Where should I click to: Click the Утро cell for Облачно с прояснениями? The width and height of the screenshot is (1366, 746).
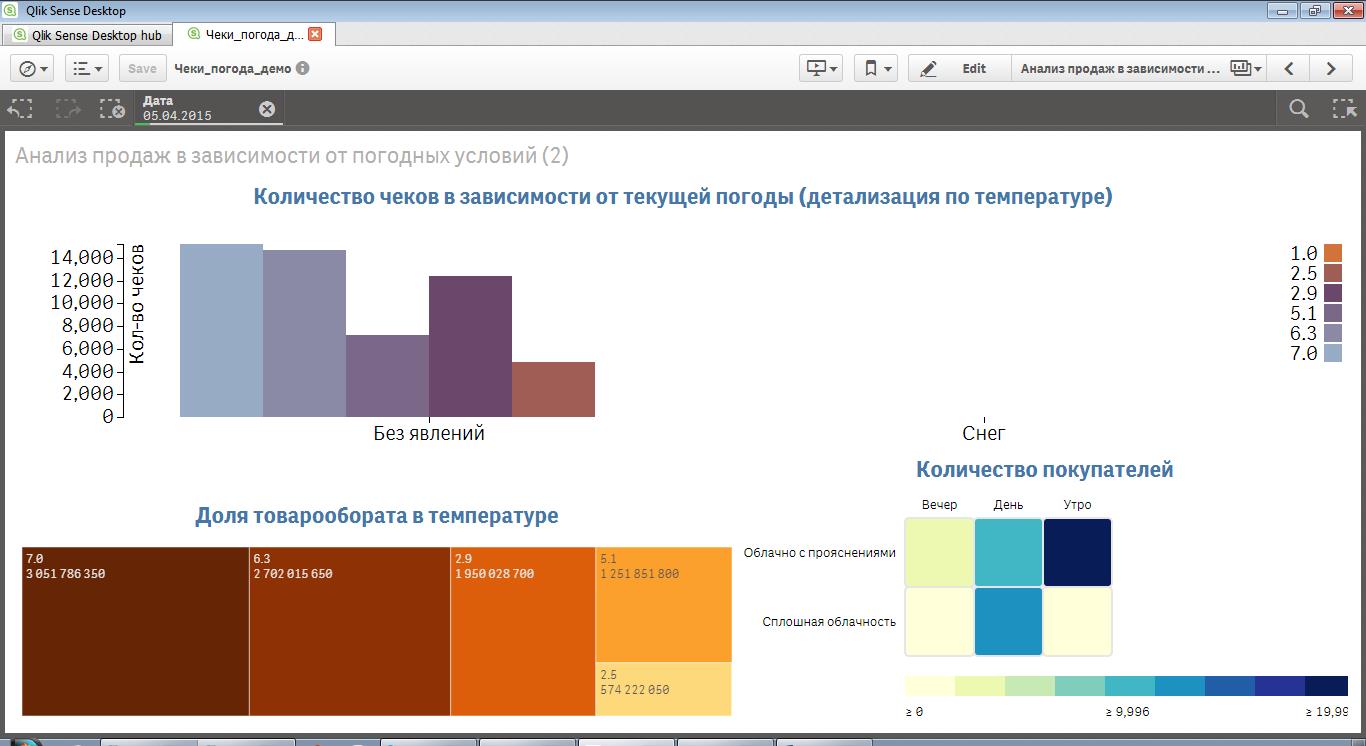pos(1077,552)
